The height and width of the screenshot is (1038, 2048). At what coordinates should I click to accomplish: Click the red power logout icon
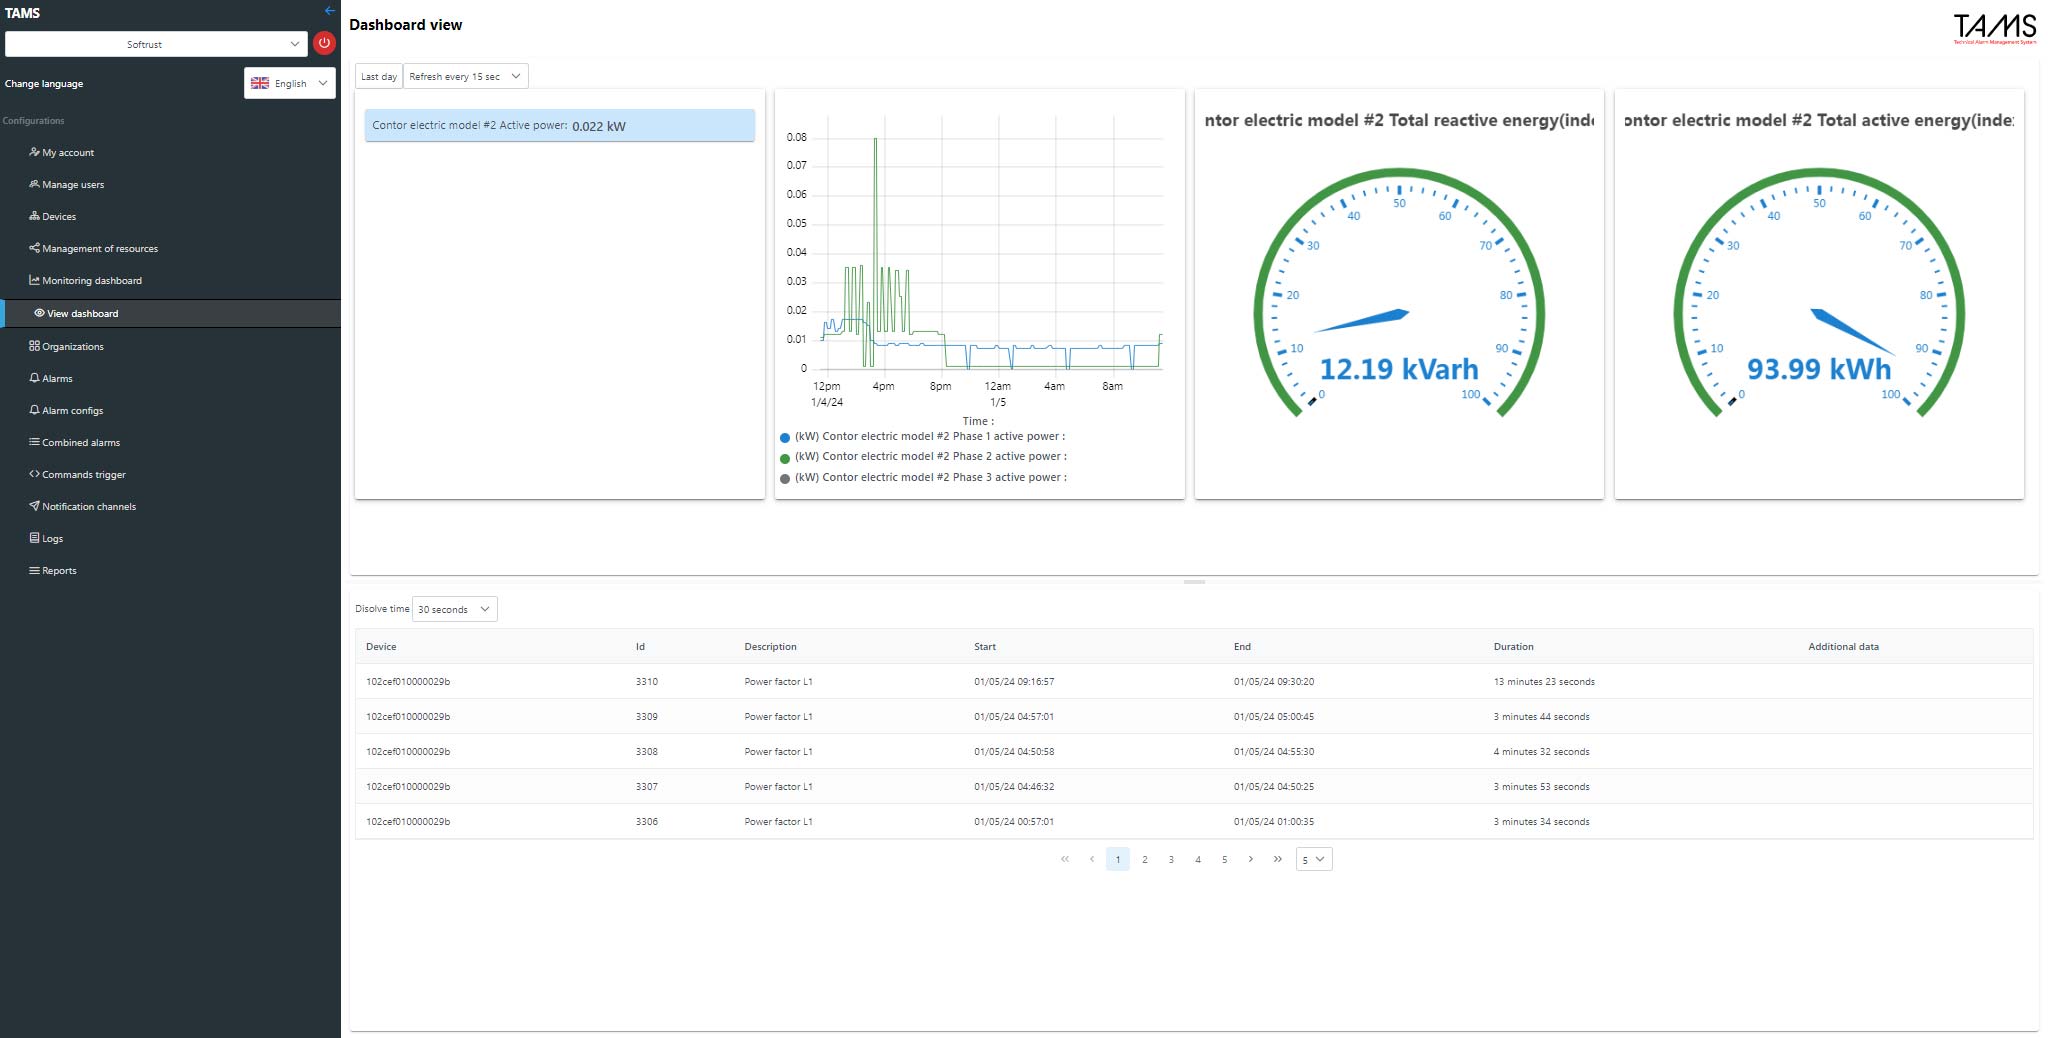(324, 43)
